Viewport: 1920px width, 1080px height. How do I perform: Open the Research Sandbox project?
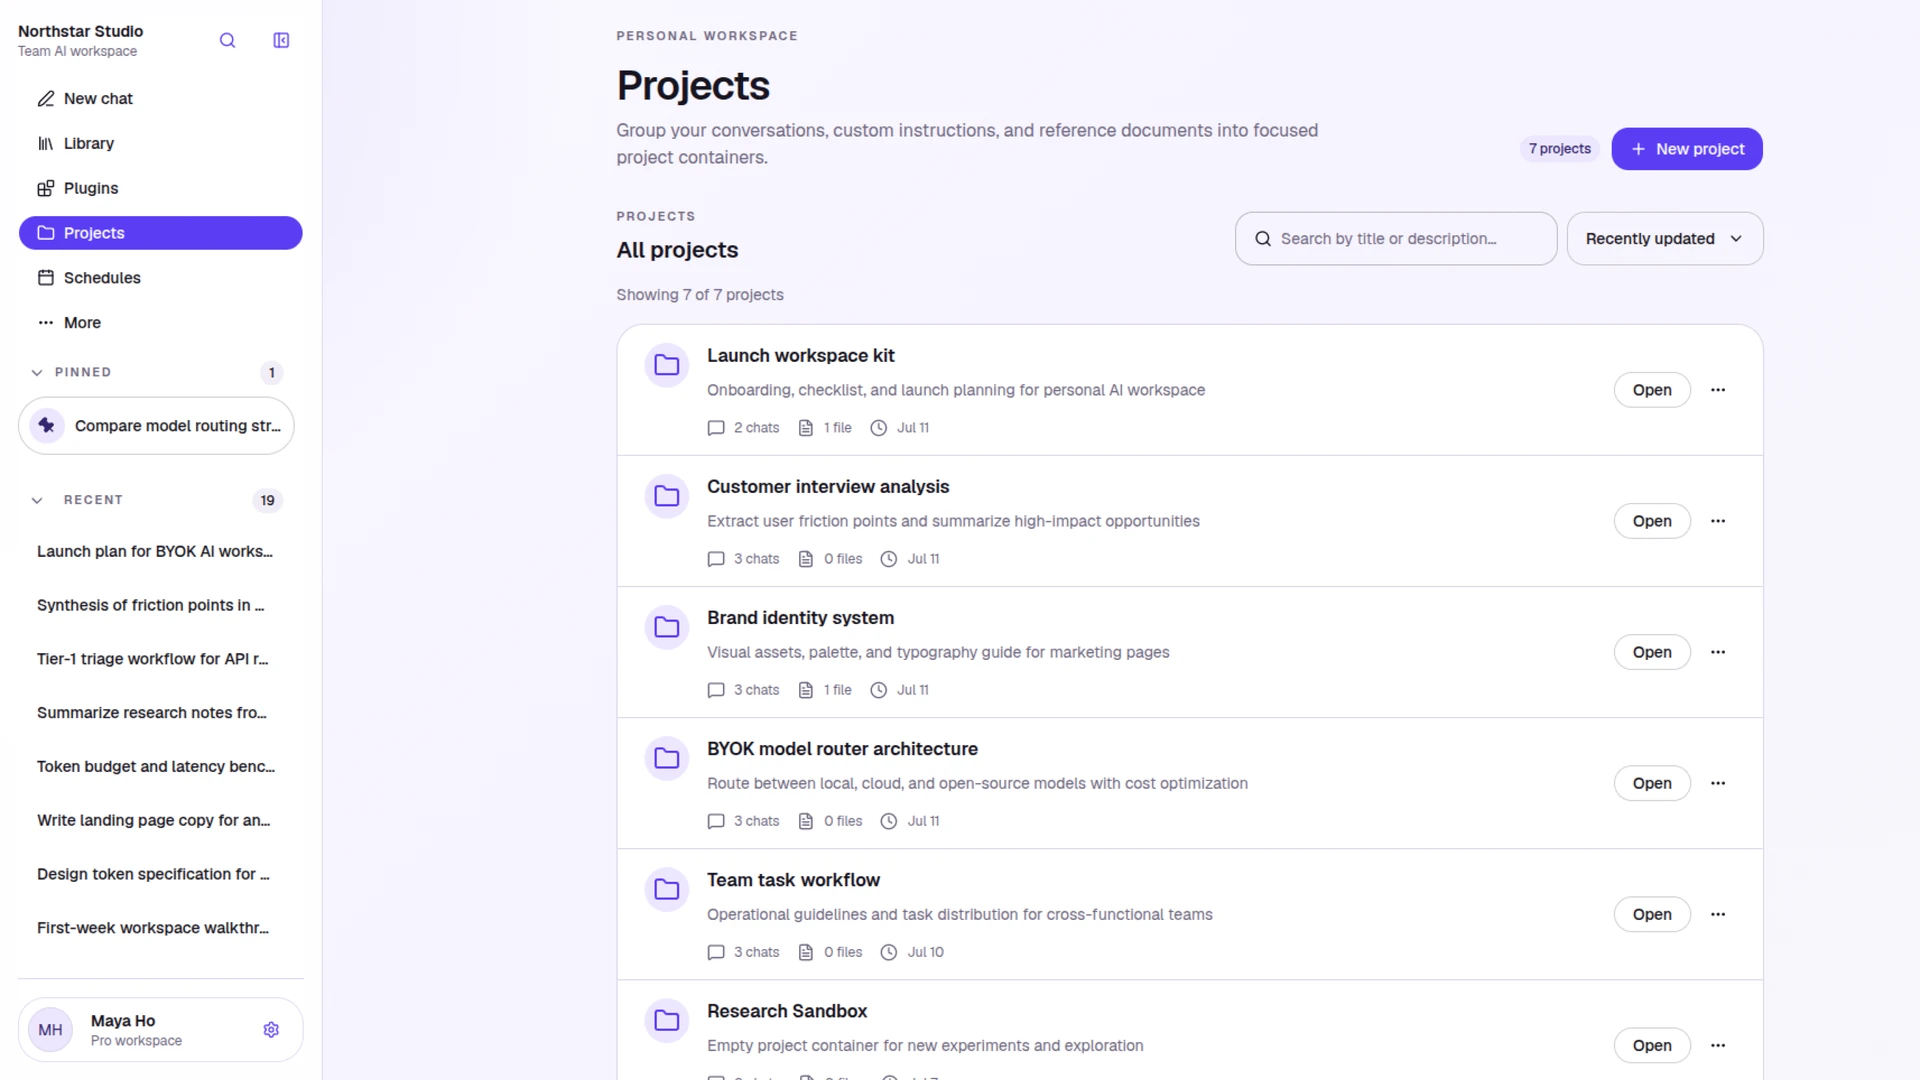1652,1045
